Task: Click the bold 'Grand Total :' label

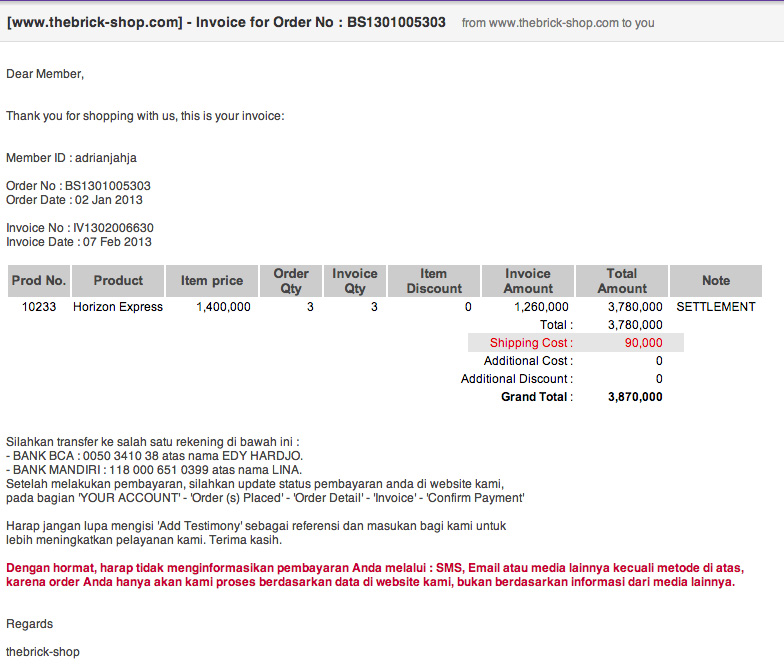Action: (x=537, y=397)
